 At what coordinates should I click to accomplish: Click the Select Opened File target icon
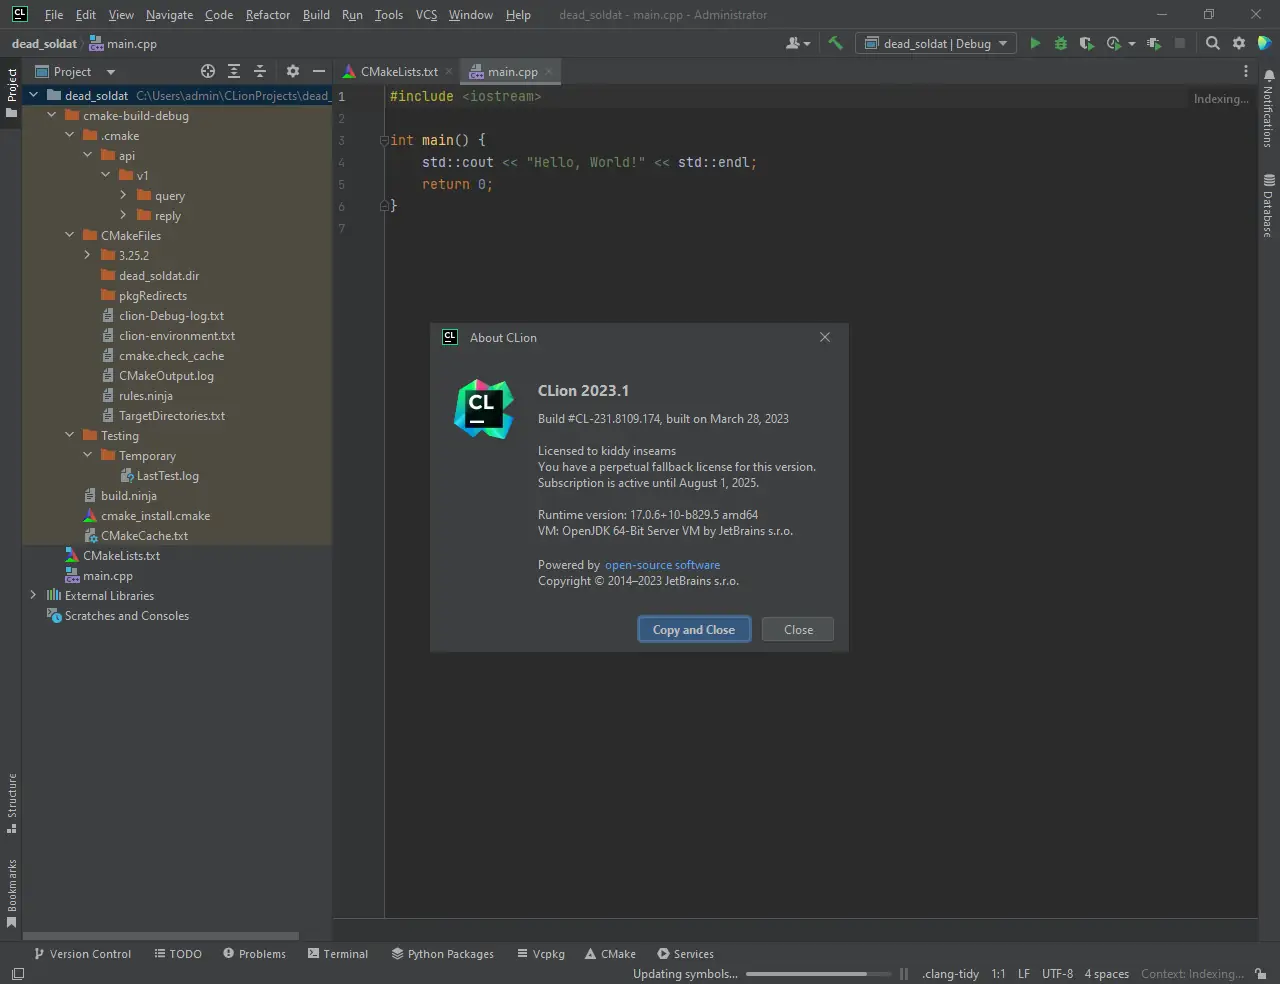[x=208, y=71]
